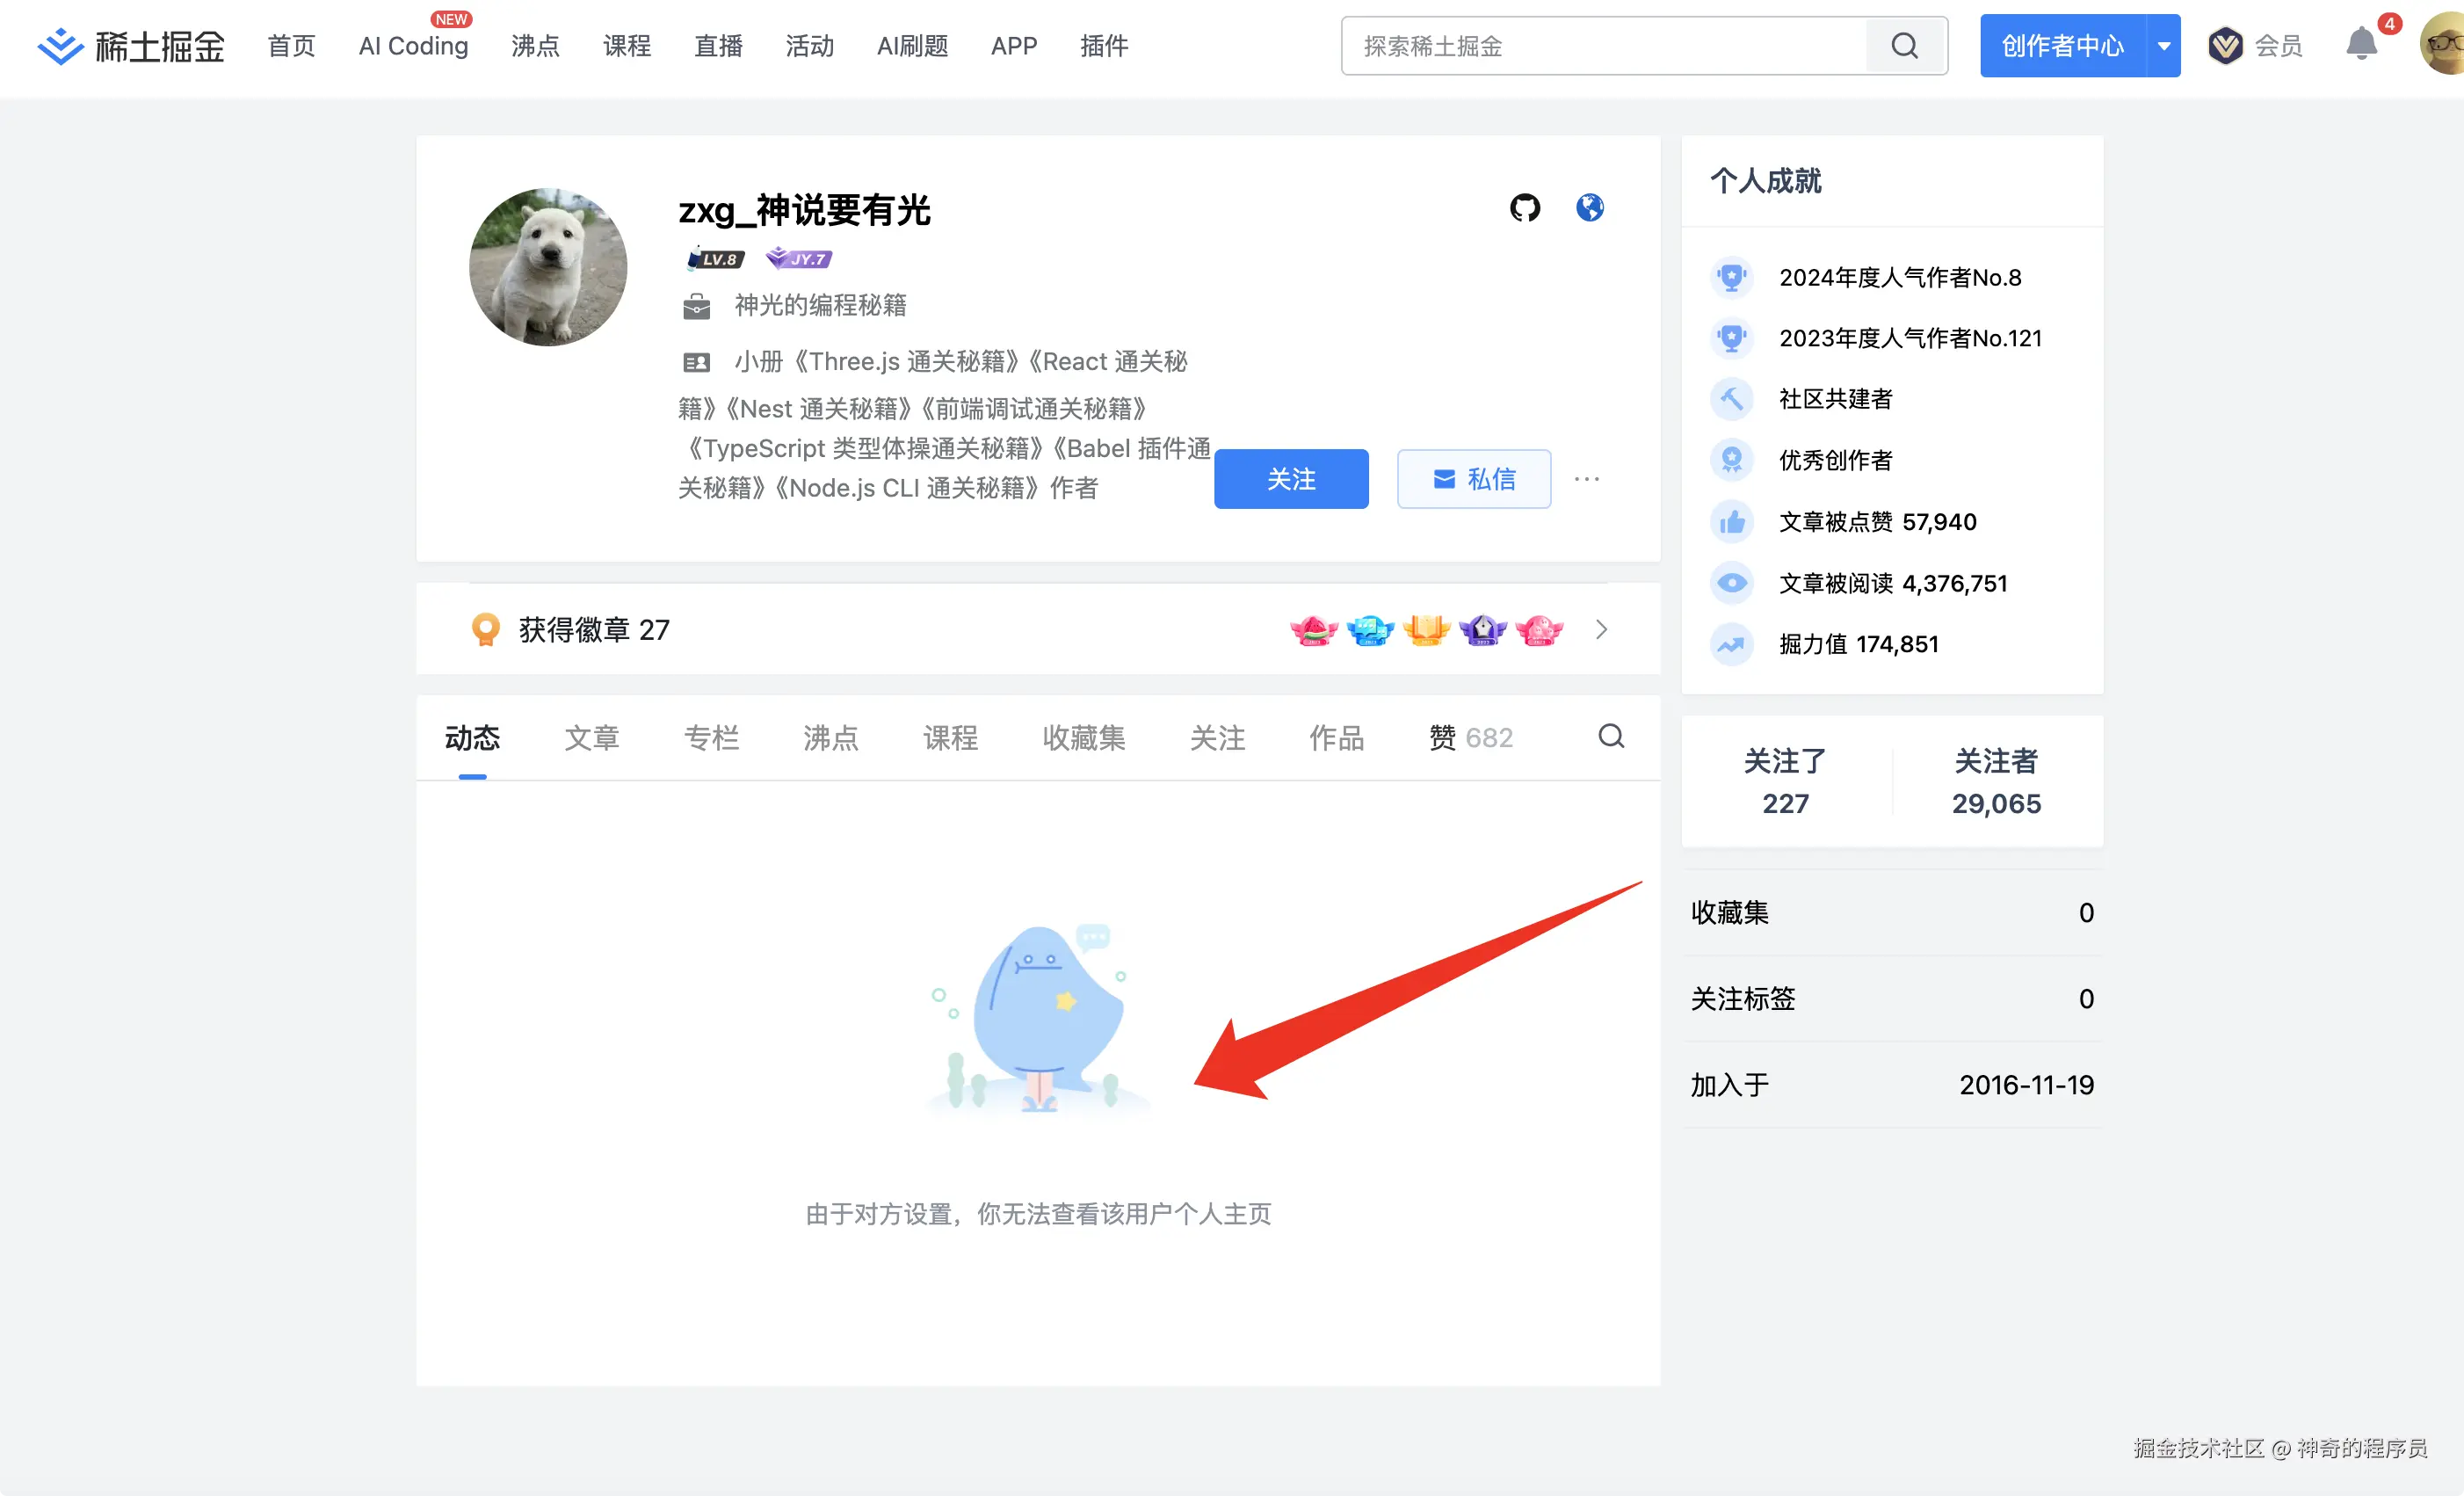Screen dimensions: 2464x1496
Task: Click the trophy icon next to 2024年度人气作者No.8
Action: tap(1732, 277)
